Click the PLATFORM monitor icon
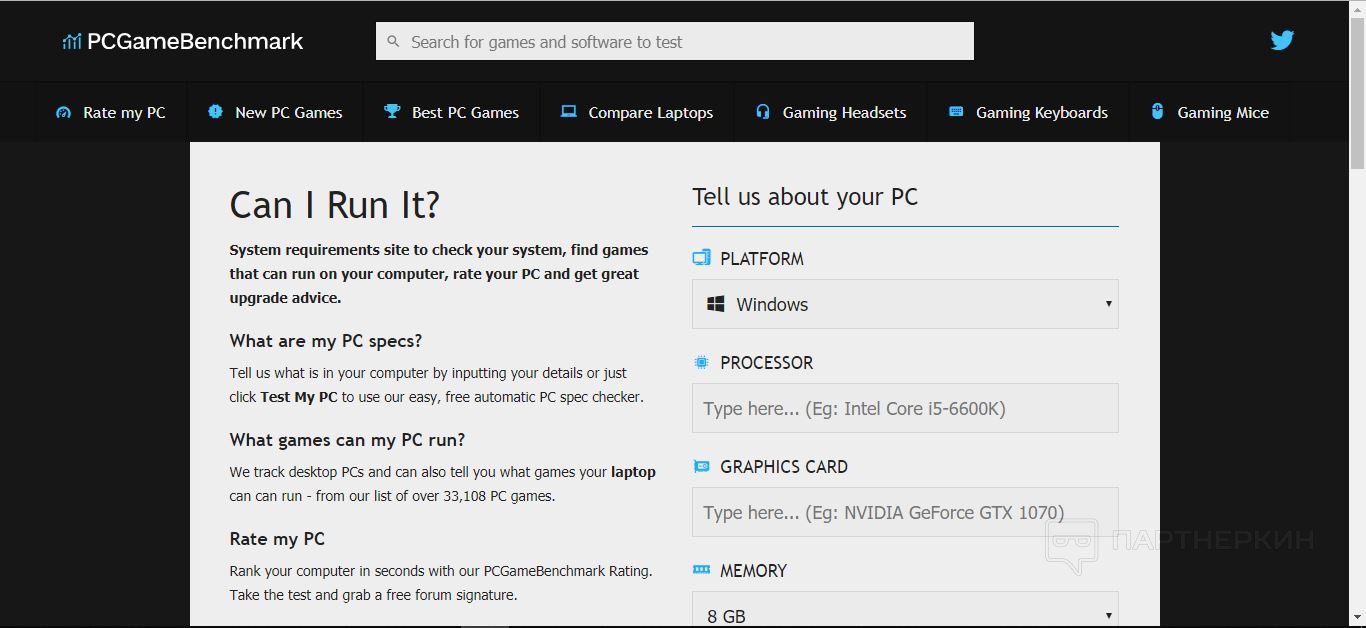 pos(701,258)
